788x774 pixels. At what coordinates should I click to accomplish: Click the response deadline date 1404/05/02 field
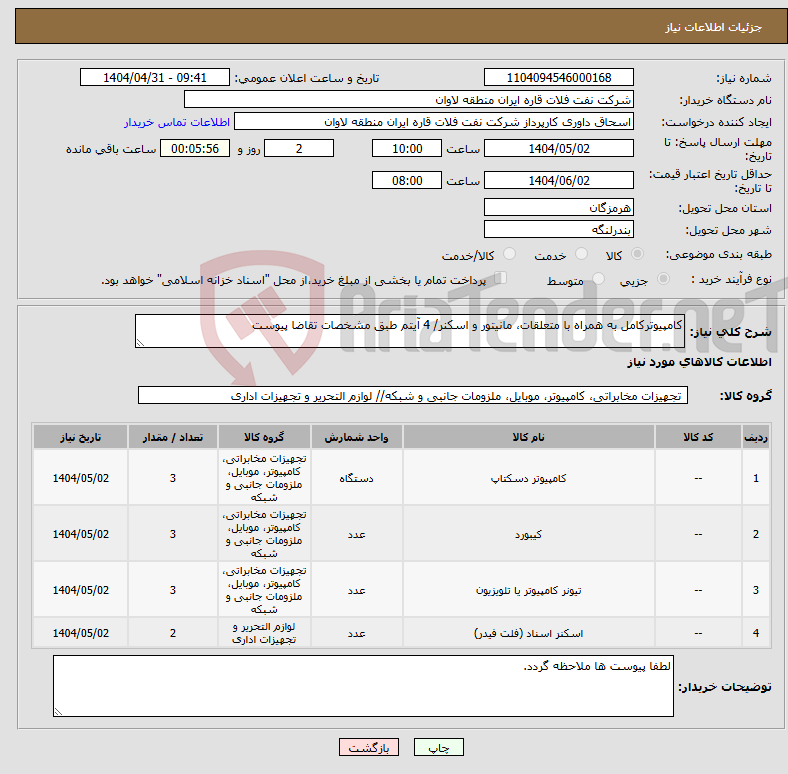(x=558, y=149)
